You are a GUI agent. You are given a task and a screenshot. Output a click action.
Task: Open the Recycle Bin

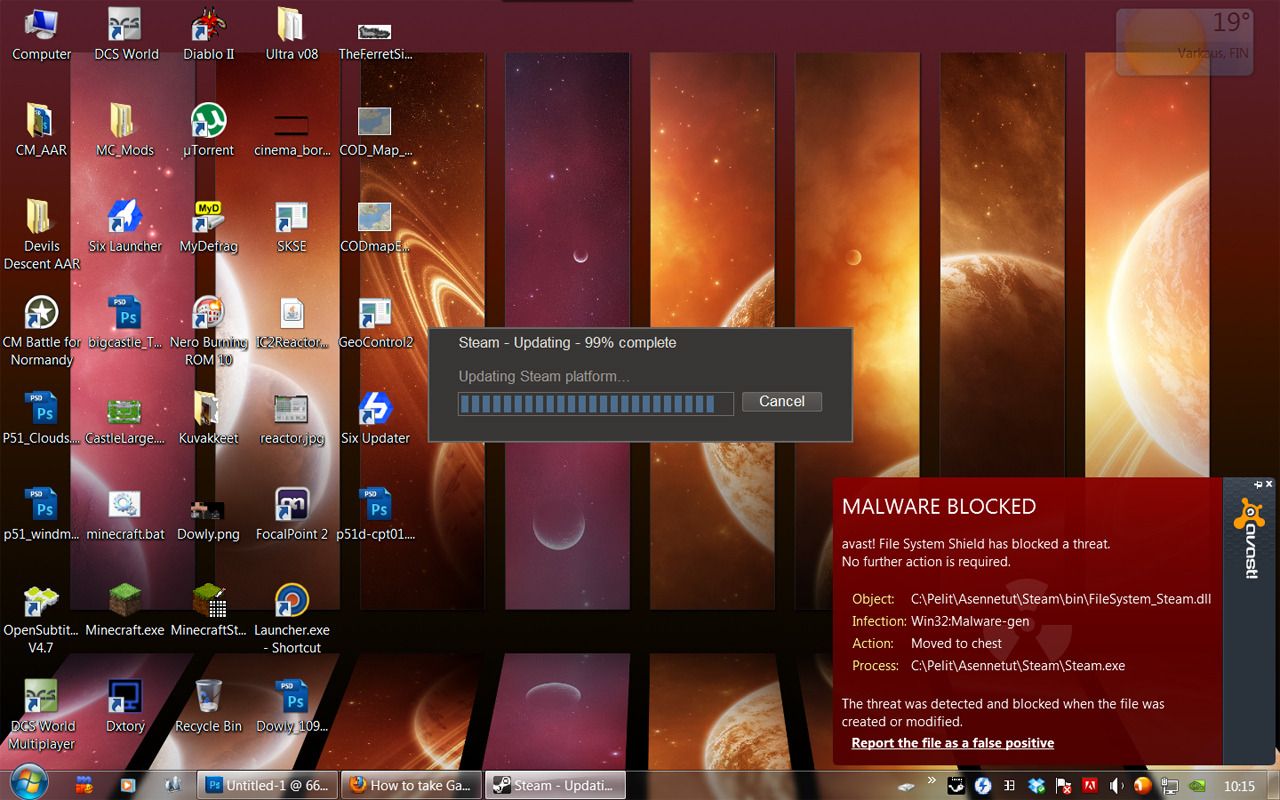[x=208, y=706]
